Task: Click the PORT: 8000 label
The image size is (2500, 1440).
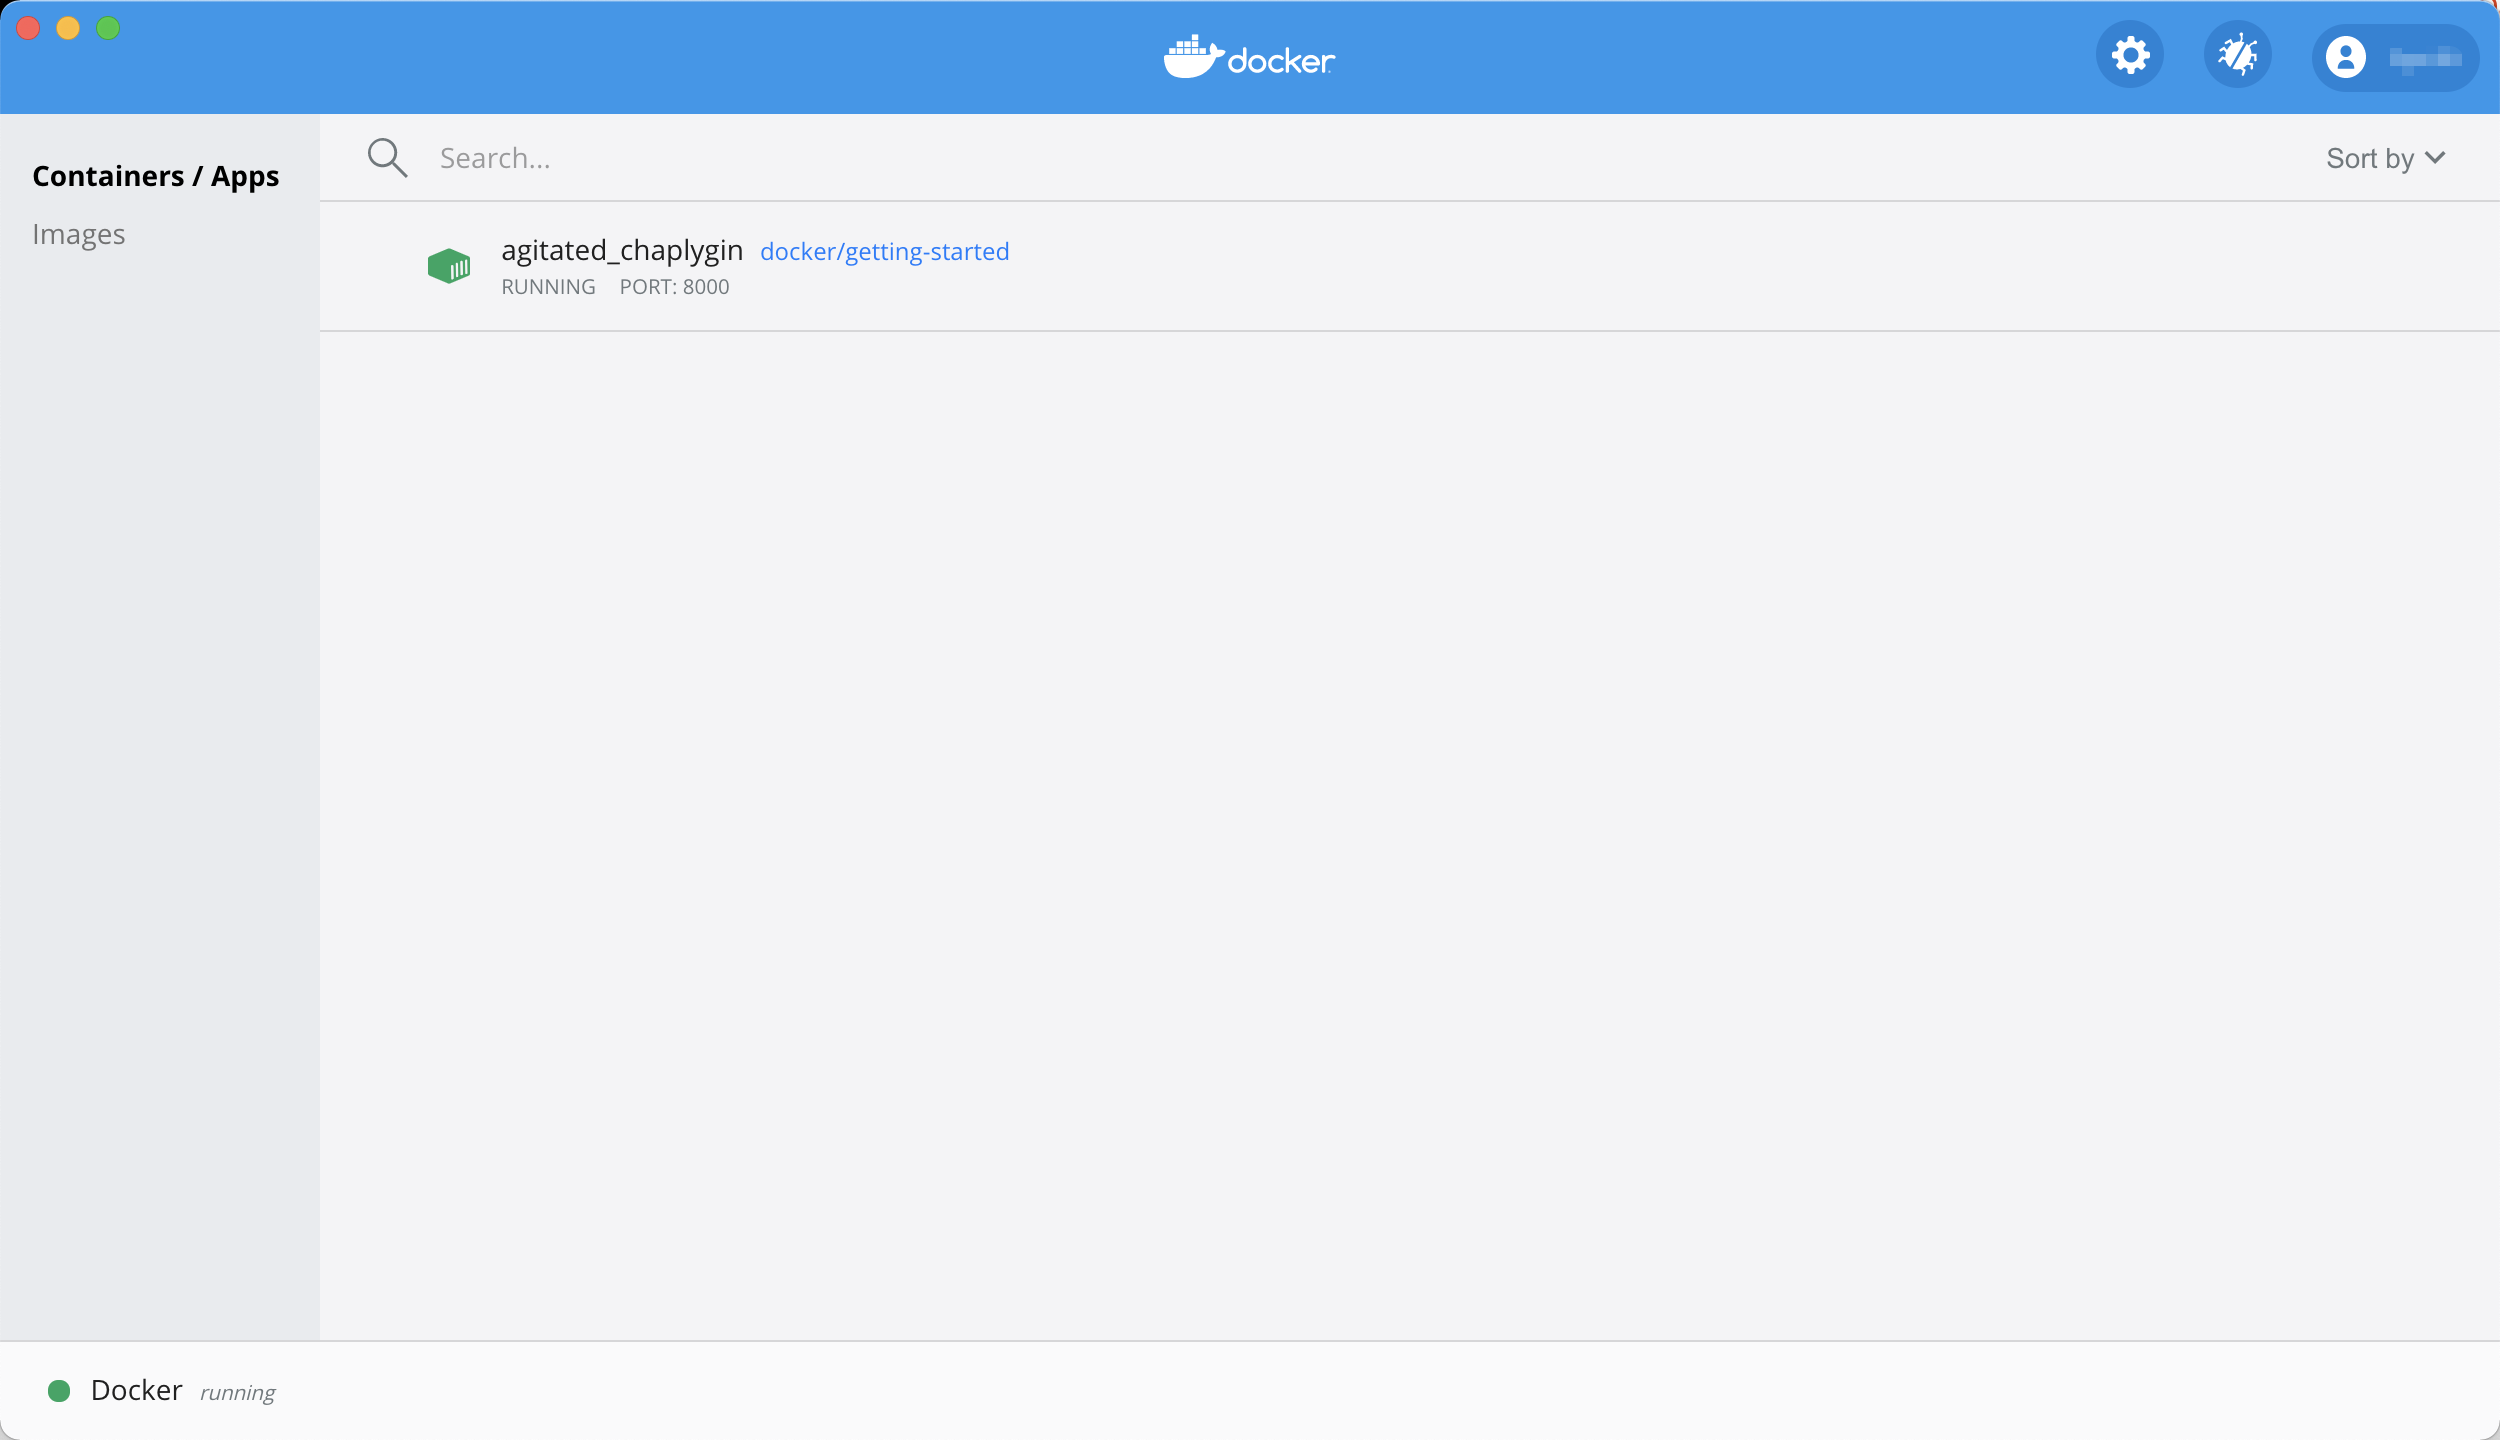Action: 675,287
